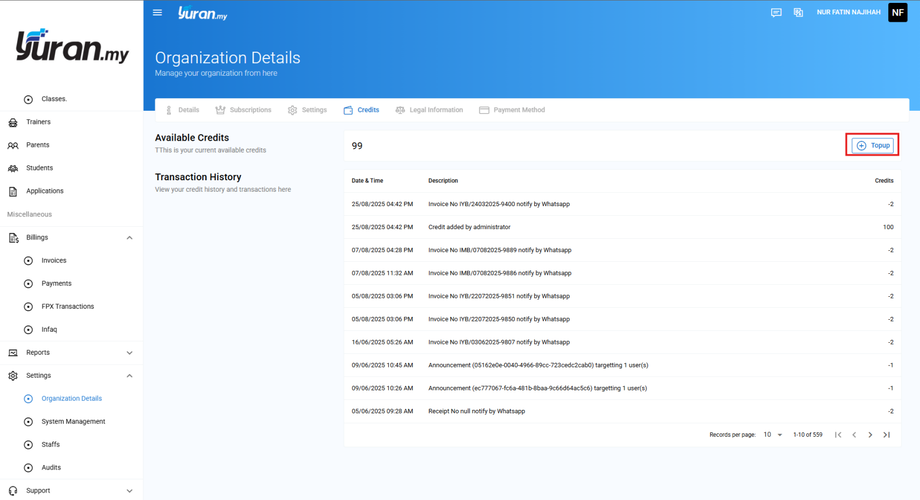Click the yuran.my logo in sidebar
This screenshot has height=500, width=920.
click(72, 46)
